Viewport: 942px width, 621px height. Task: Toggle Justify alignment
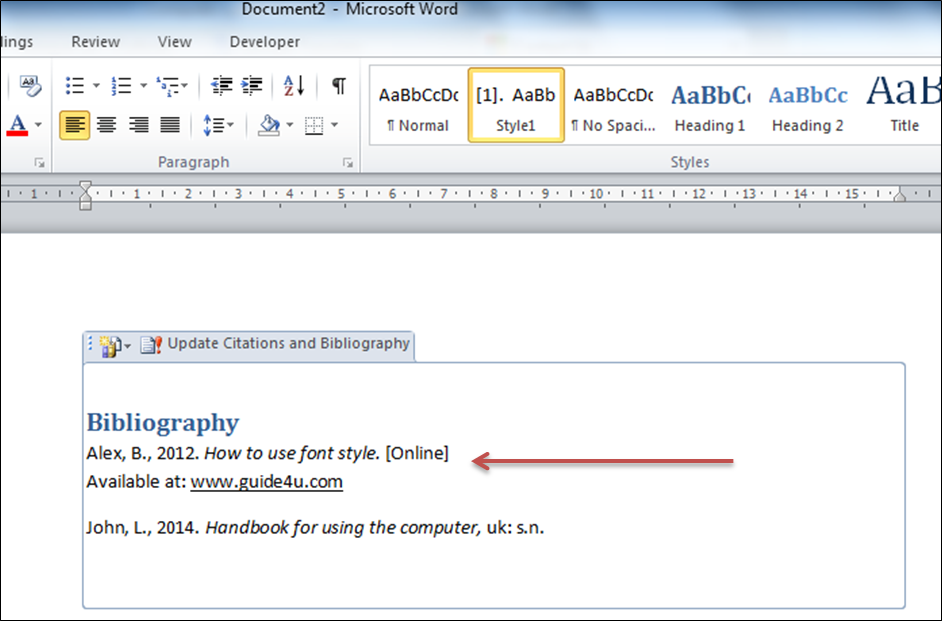click(170, 125)
